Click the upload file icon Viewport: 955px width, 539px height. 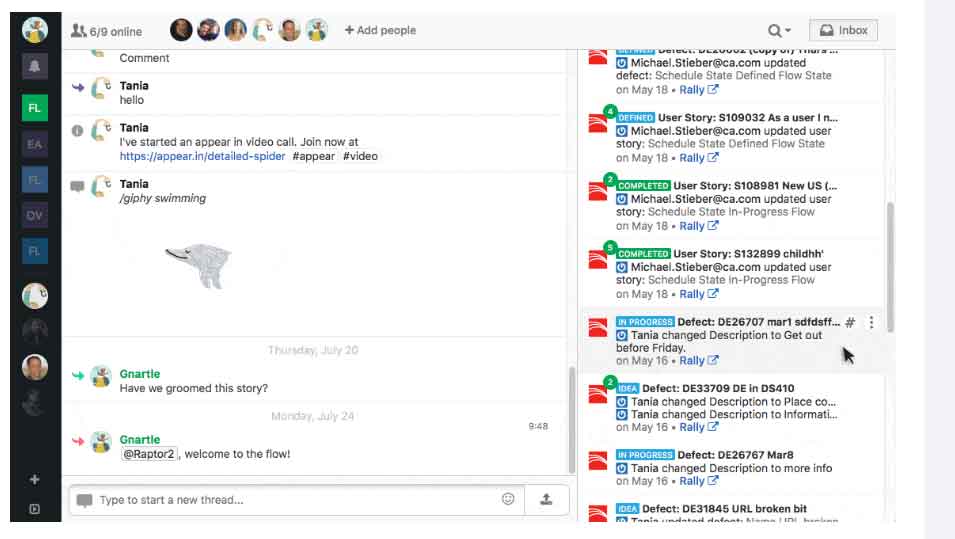pyautogui.click(x=546, y=499)
